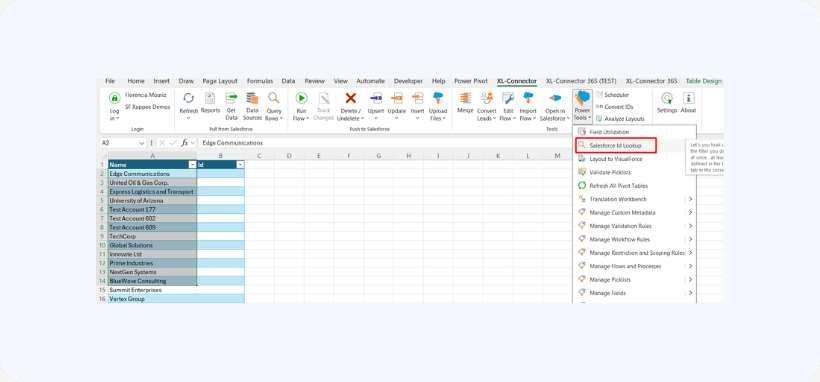Expand the Manage Picklists submenu arrow
This screenshot has height=382, width=820.
click(690, 280)
